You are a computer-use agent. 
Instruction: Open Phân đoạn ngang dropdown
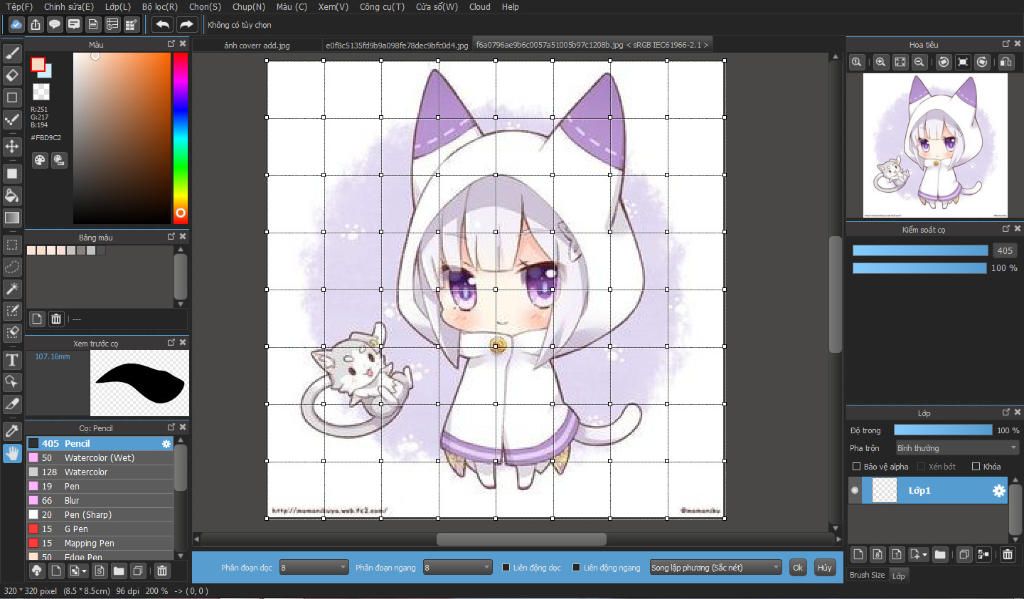pos(457,568)
